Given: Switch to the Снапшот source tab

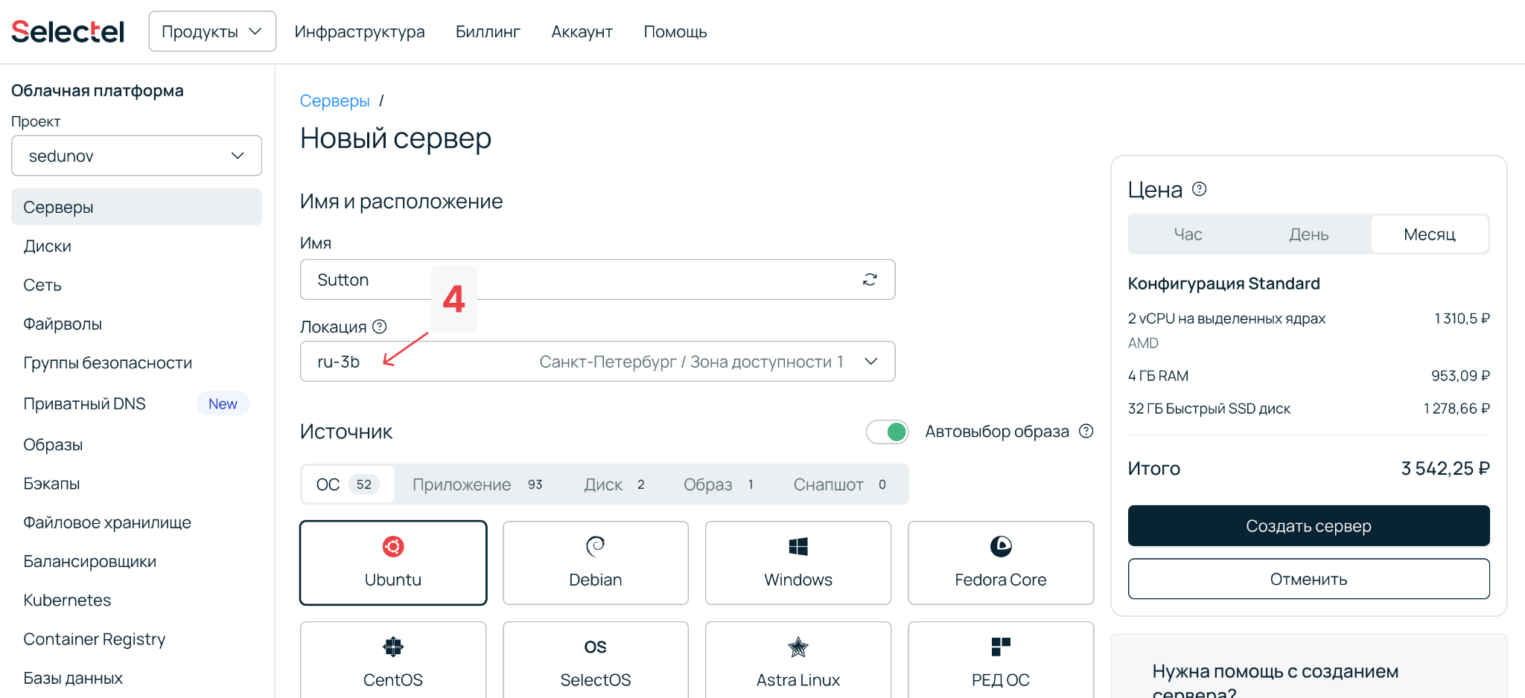Looking at the screenshot, I should point(841,485).
